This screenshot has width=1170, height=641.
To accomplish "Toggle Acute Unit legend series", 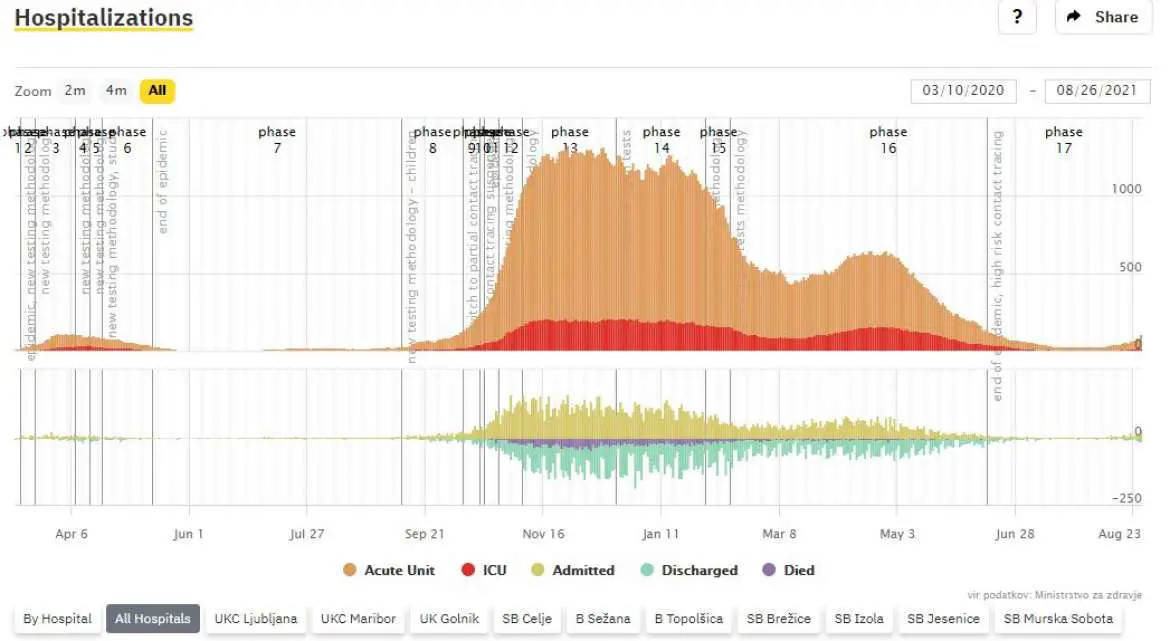I will tap(389, 570).
